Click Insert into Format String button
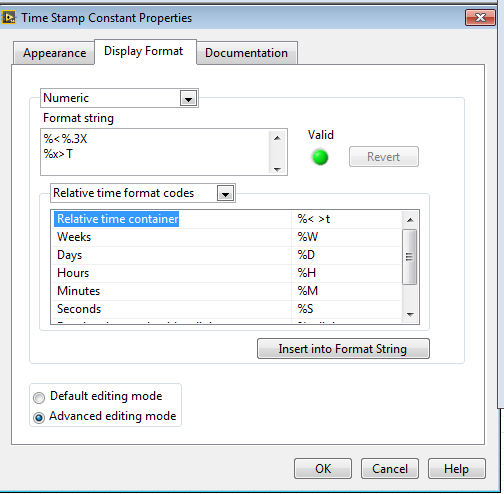504x494 pixels. [x=343, y=349]
